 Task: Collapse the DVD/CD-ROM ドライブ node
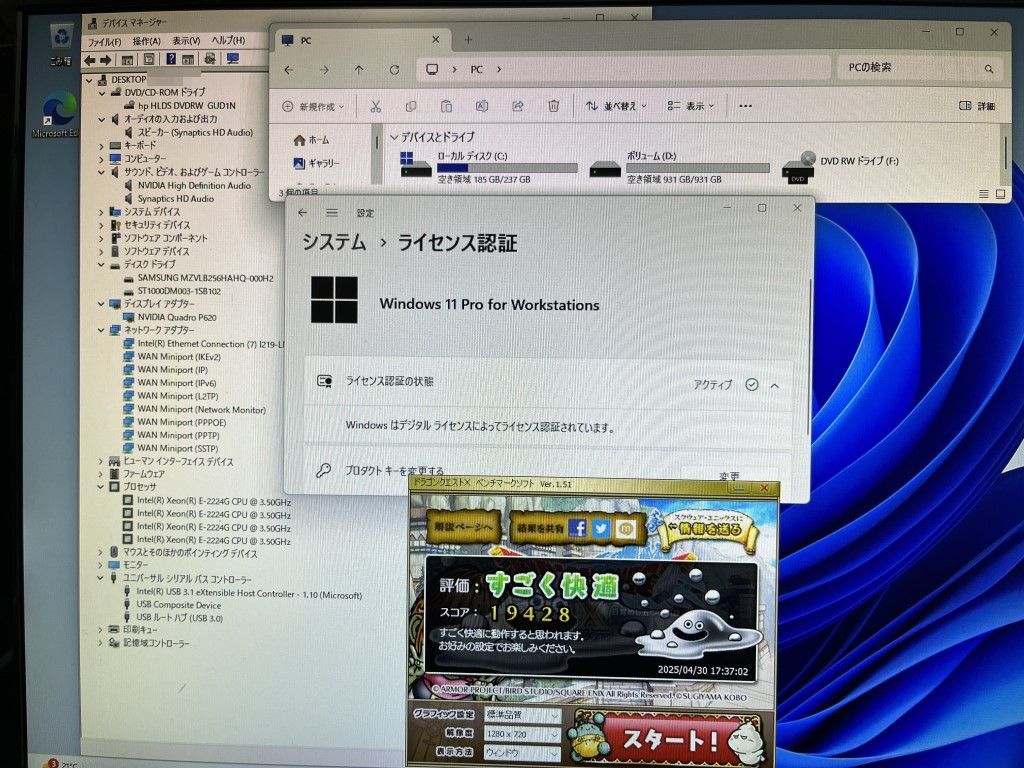102,93
